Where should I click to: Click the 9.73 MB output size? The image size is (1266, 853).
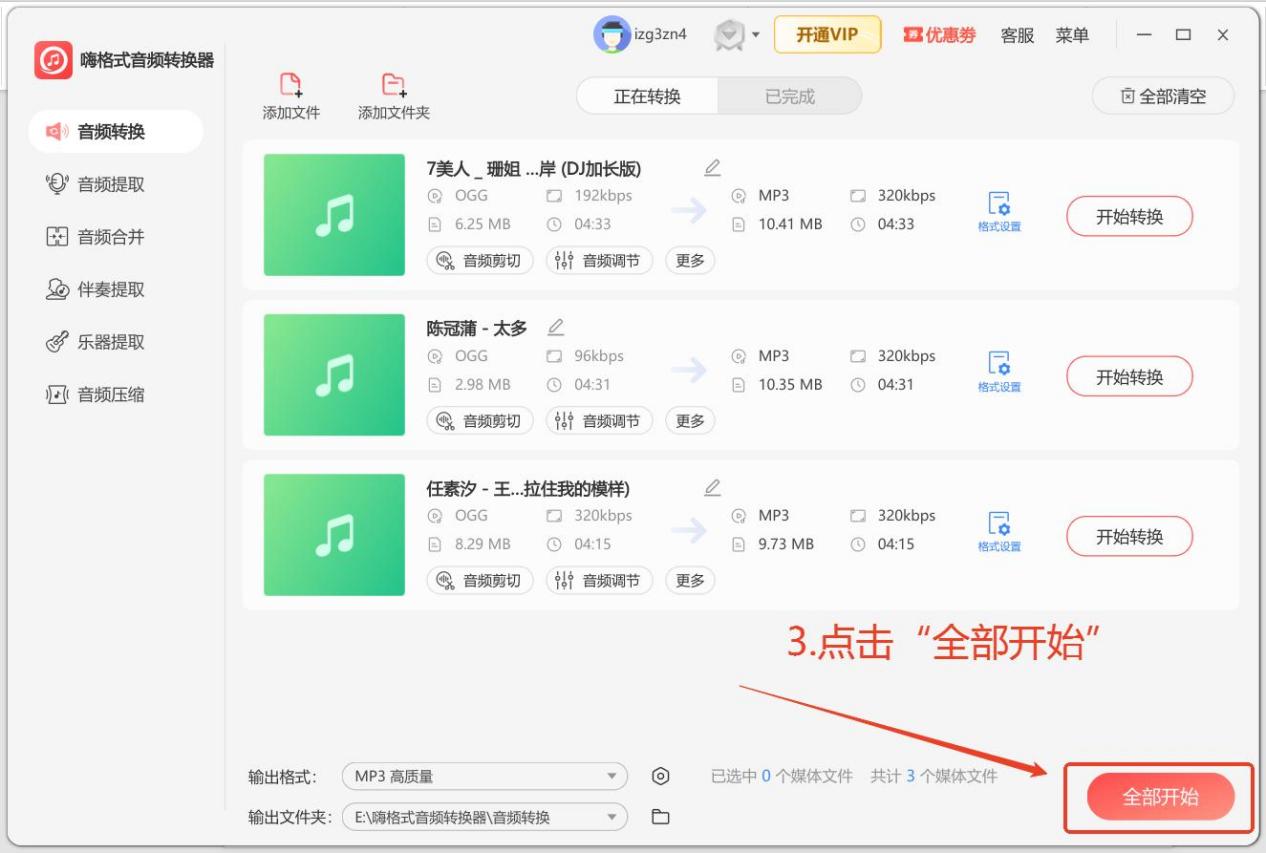(786, 544)
